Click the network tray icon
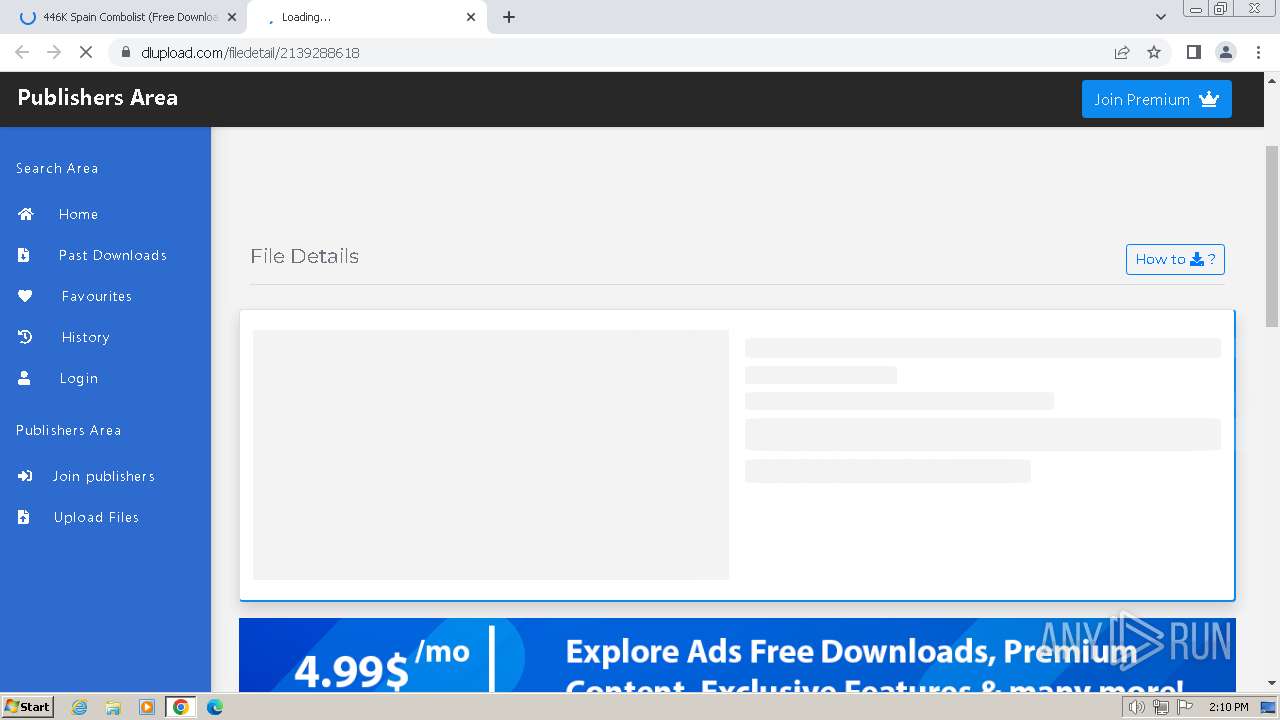The image size is (1280, 720). coord(1161,707)
